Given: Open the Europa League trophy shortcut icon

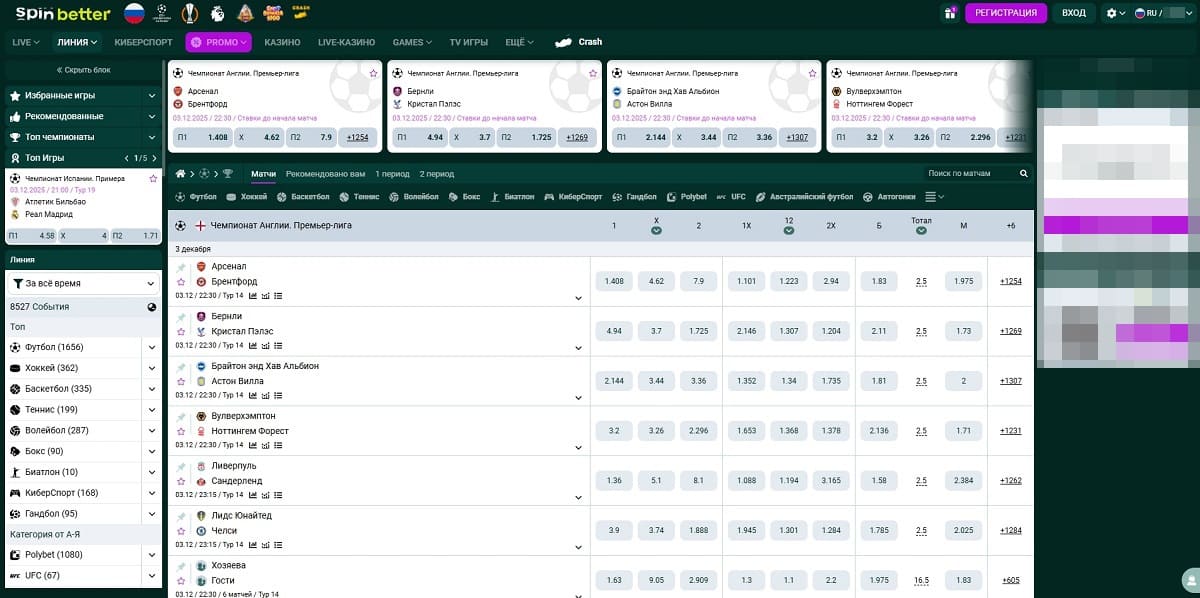Looking at the screenshot, I should pos(190,13).
